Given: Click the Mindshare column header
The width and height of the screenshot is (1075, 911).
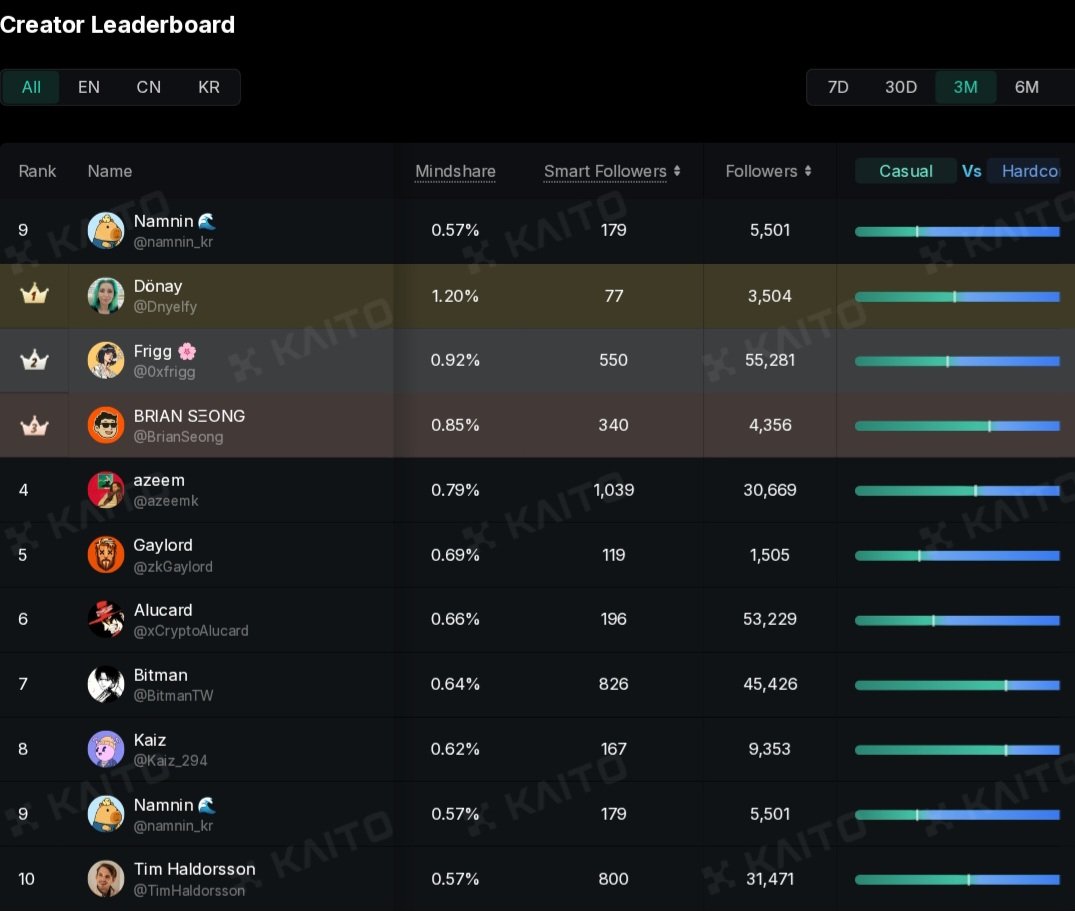Looking at the screenshot, I should pos(455,171).
